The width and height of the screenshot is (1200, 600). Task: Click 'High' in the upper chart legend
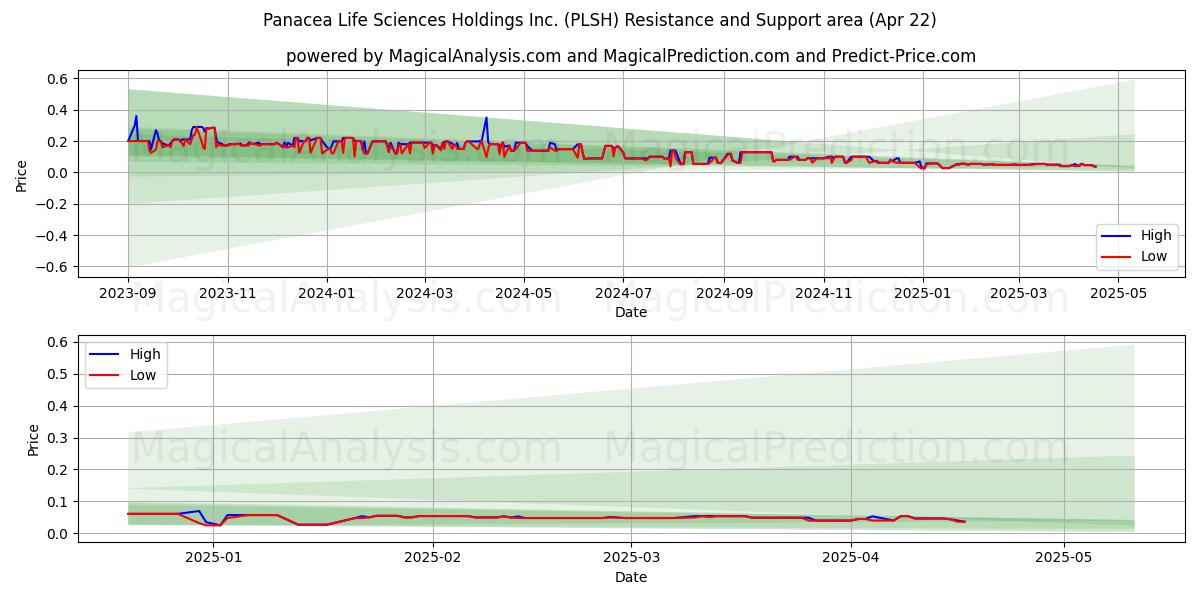click(1156, 236)
